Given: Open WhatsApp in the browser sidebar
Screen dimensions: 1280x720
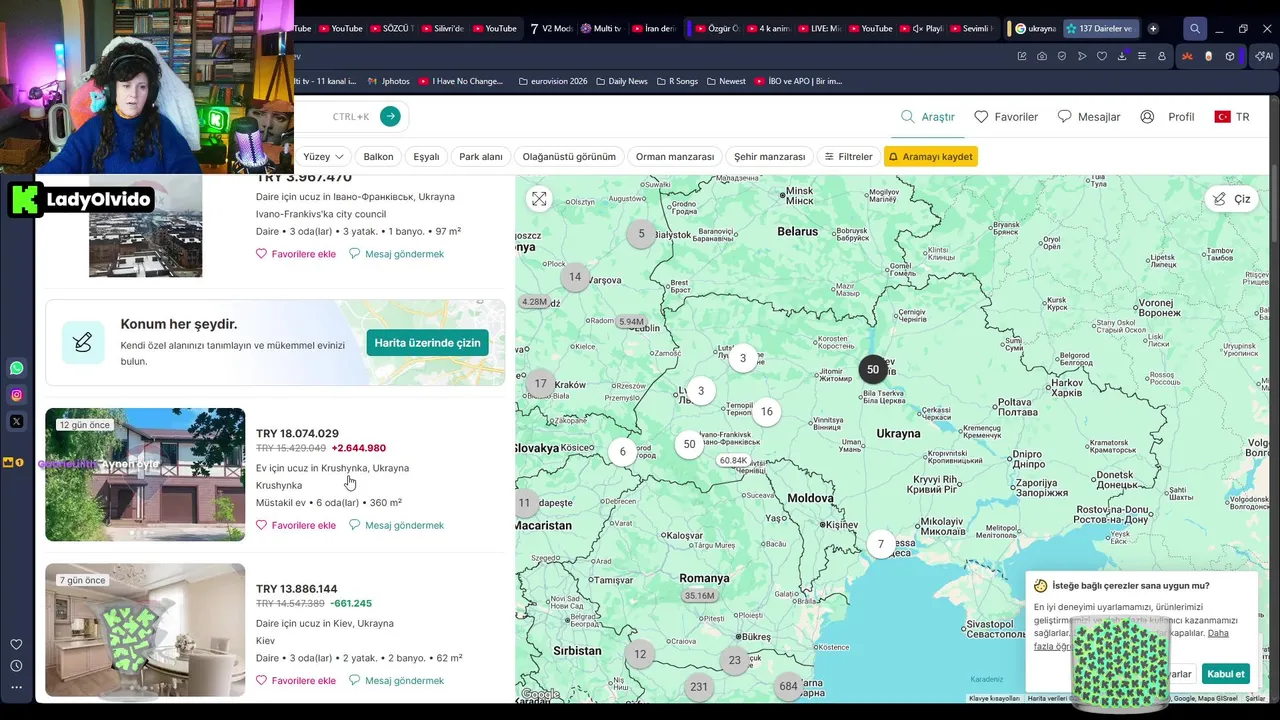Looking at the screenshot, I should pos(17,368).
